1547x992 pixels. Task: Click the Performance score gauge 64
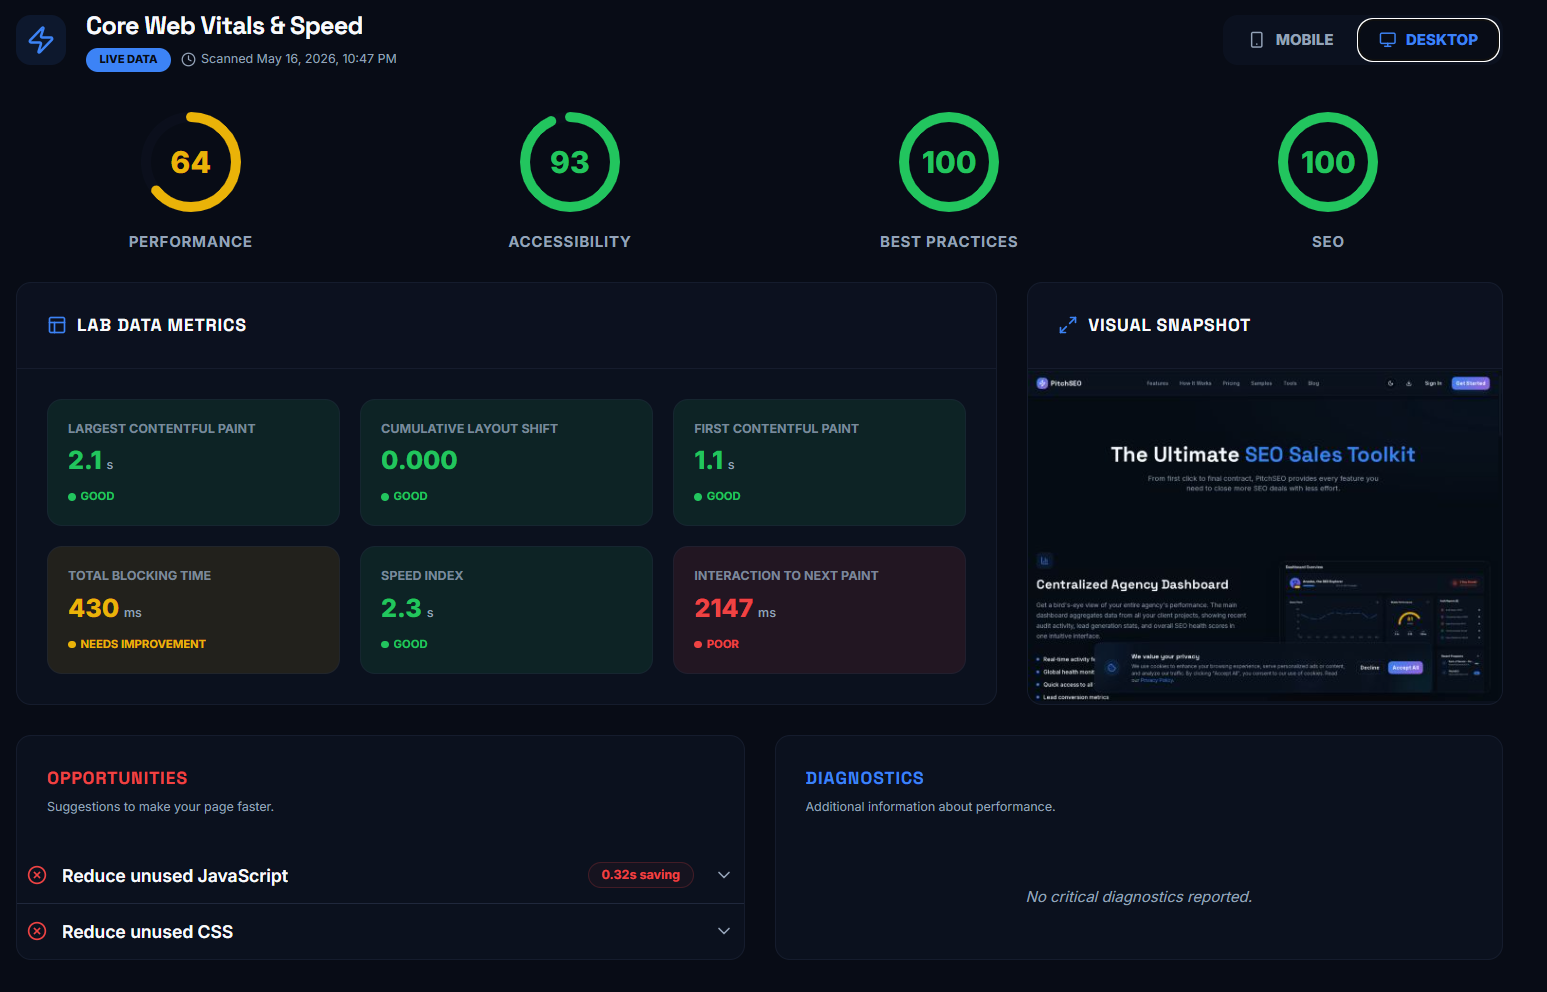(x=191, y=162)
